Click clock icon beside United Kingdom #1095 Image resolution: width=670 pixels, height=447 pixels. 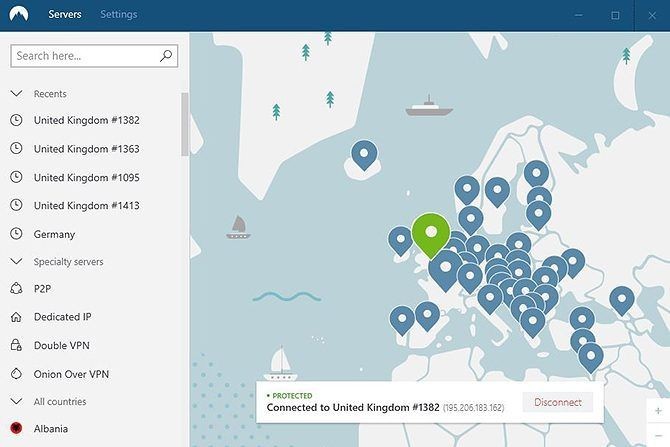point(16,177)
